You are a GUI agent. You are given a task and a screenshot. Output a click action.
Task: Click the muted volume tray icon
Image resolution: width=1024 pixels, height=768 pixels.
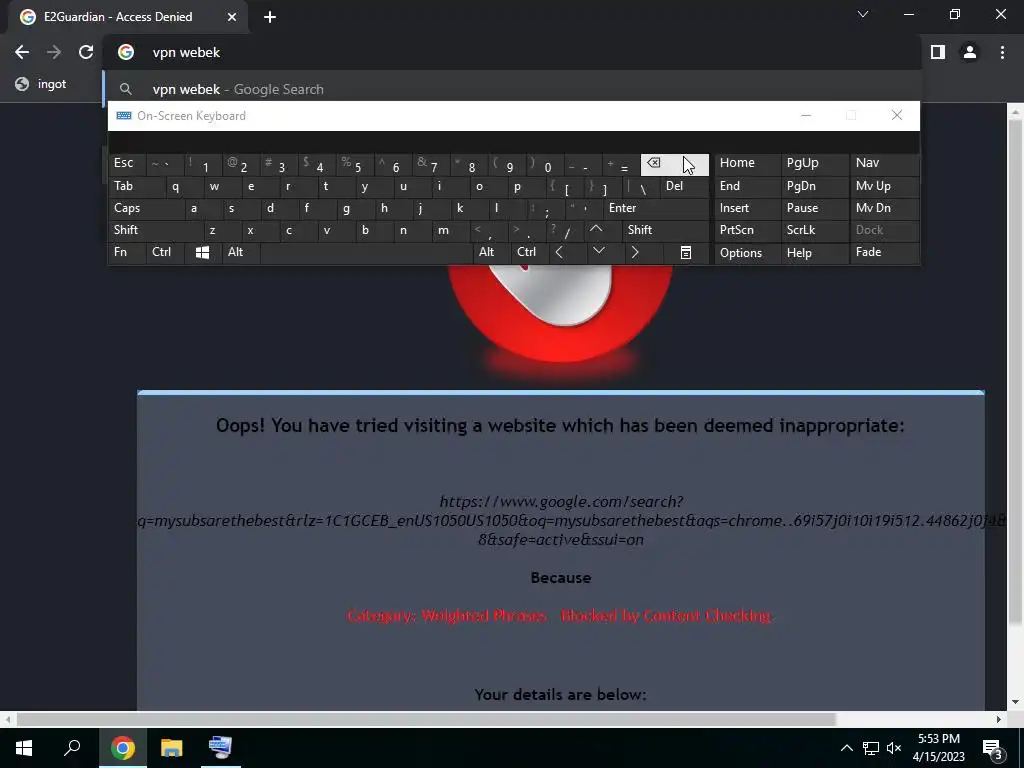point(894,748)
